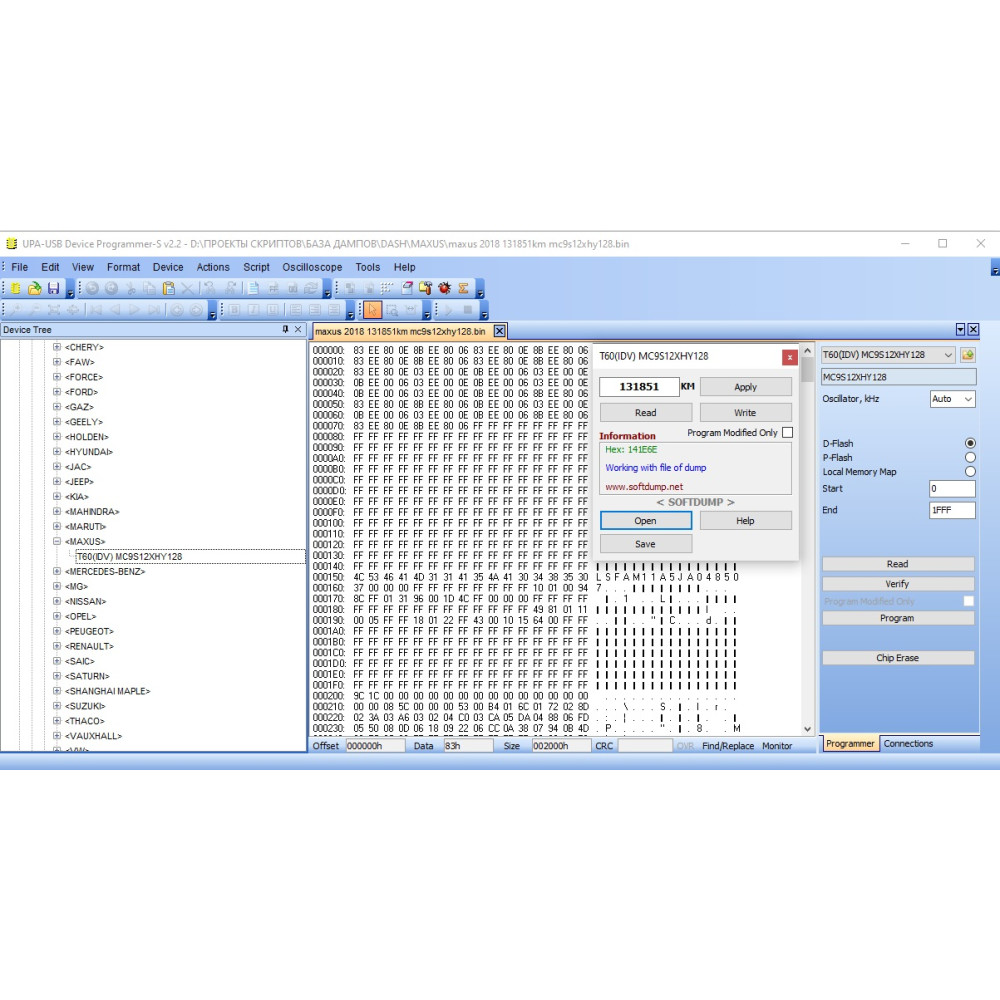Click the green icon beside device selector
The width and height of the screenshot is (1000, 1000).
pyautogui.click(x=967, y=355)
